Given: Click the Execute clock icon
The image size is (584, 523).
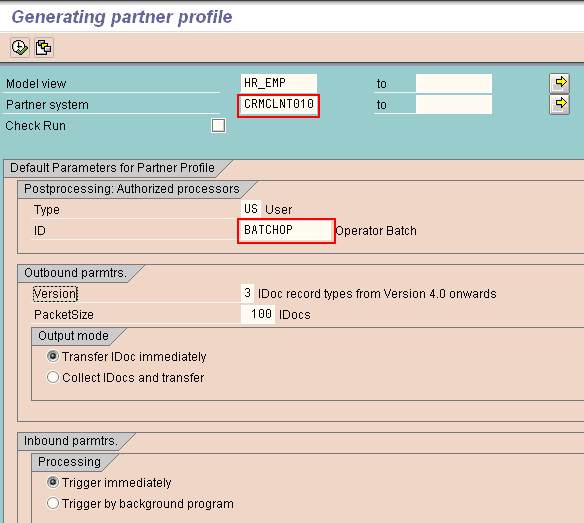Looking at the screenshot, I should [20, 48].
